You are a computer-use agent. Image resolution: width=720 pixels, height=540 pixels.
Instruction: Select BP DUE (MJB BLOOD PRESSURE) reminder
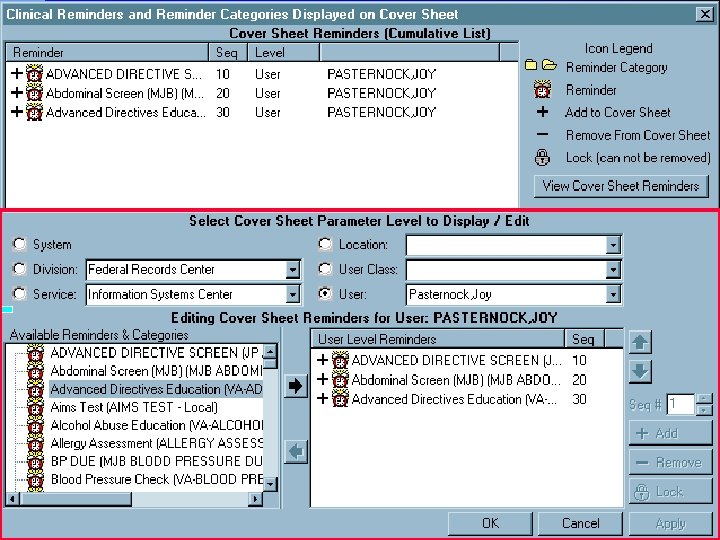(156, 461)
